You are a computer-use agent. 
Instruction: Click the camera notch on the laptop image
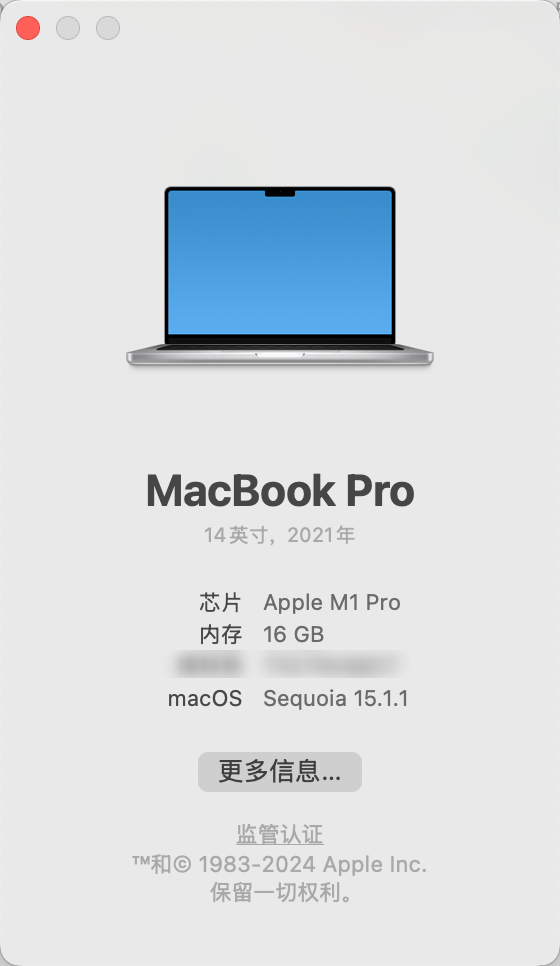tap(280, 193)
